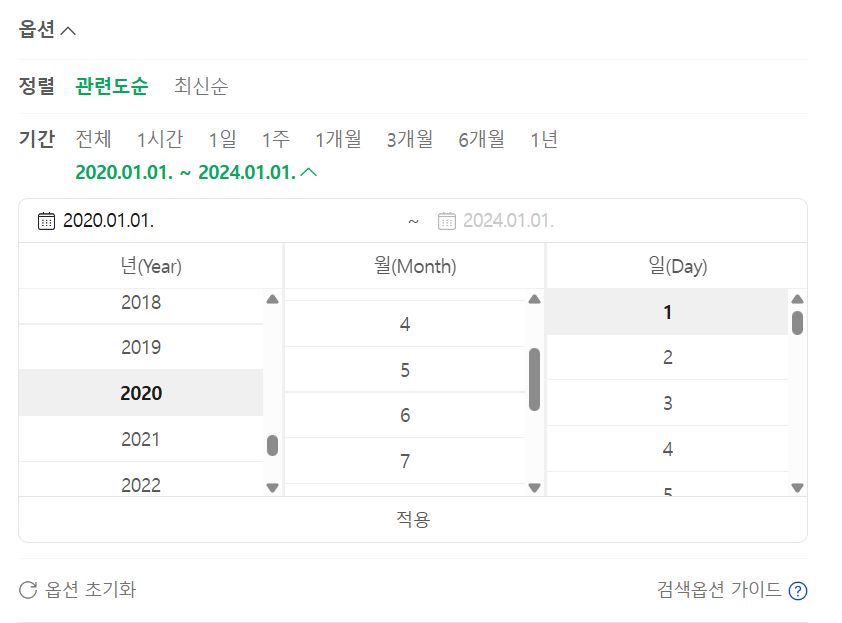842x623 pixels.
Task: Click the month list scrollbar thumb
Action: 534,379
